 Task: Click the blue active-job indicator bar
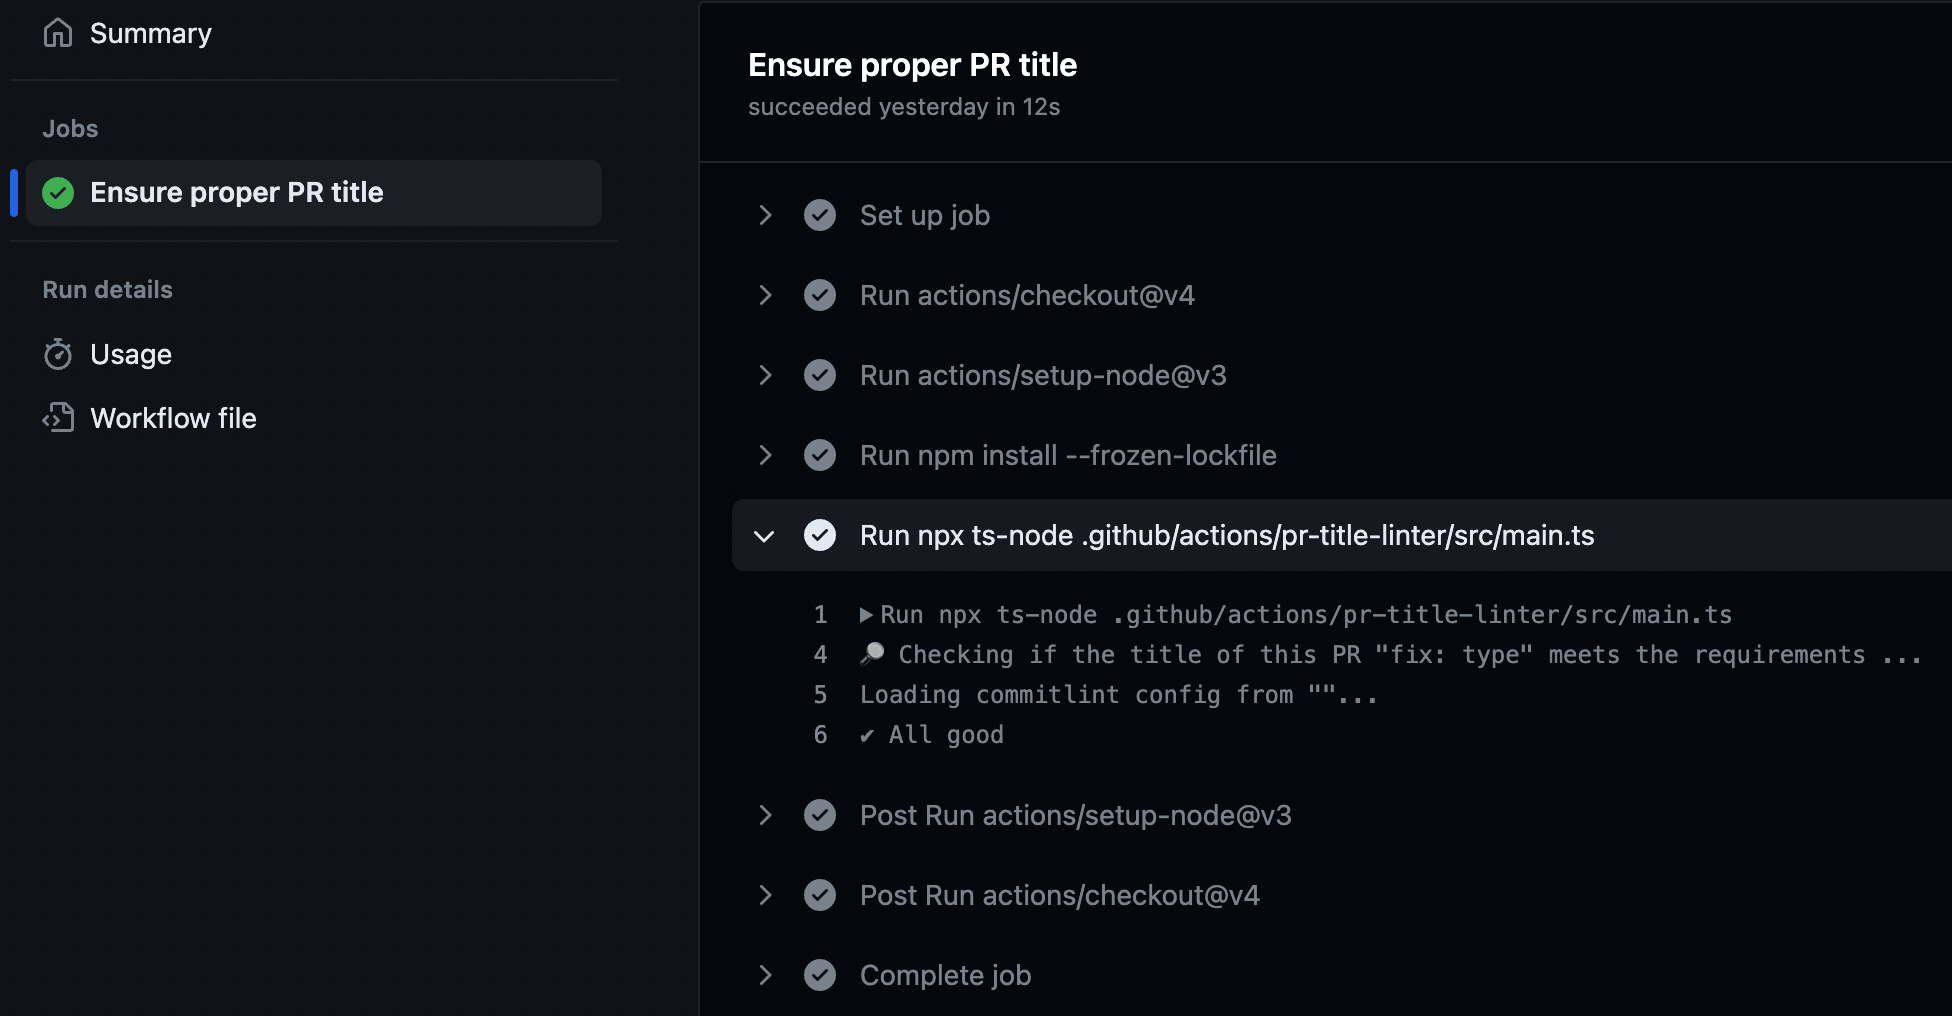pyautogui.click(x=13, y=192)
